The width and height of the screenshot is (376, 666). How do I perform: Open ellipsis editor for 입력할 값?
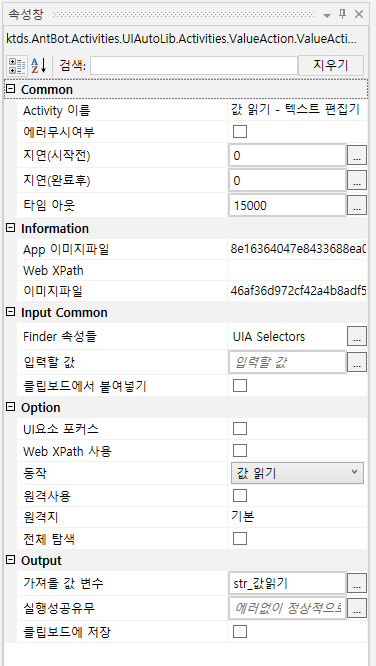coord(357,362)
